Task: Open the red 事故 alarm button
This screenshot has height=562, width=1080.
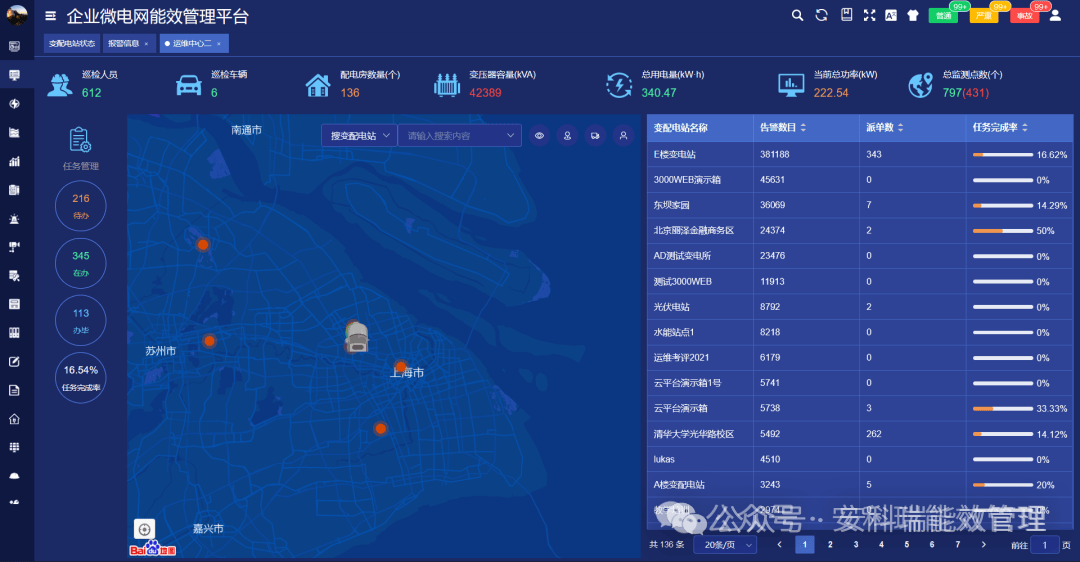Action: pos(1024,16)
